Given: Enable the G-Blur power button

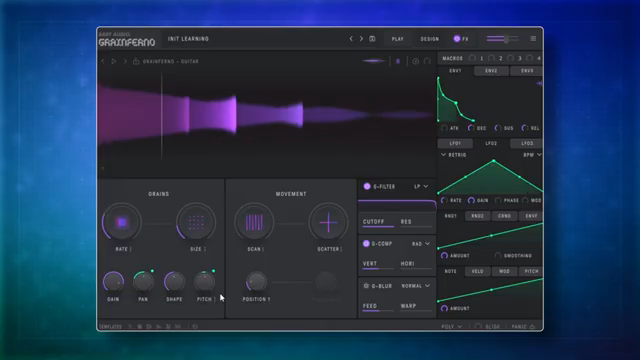Looking at the screenshot, I should pyautogui.click(x=366, y=286).
